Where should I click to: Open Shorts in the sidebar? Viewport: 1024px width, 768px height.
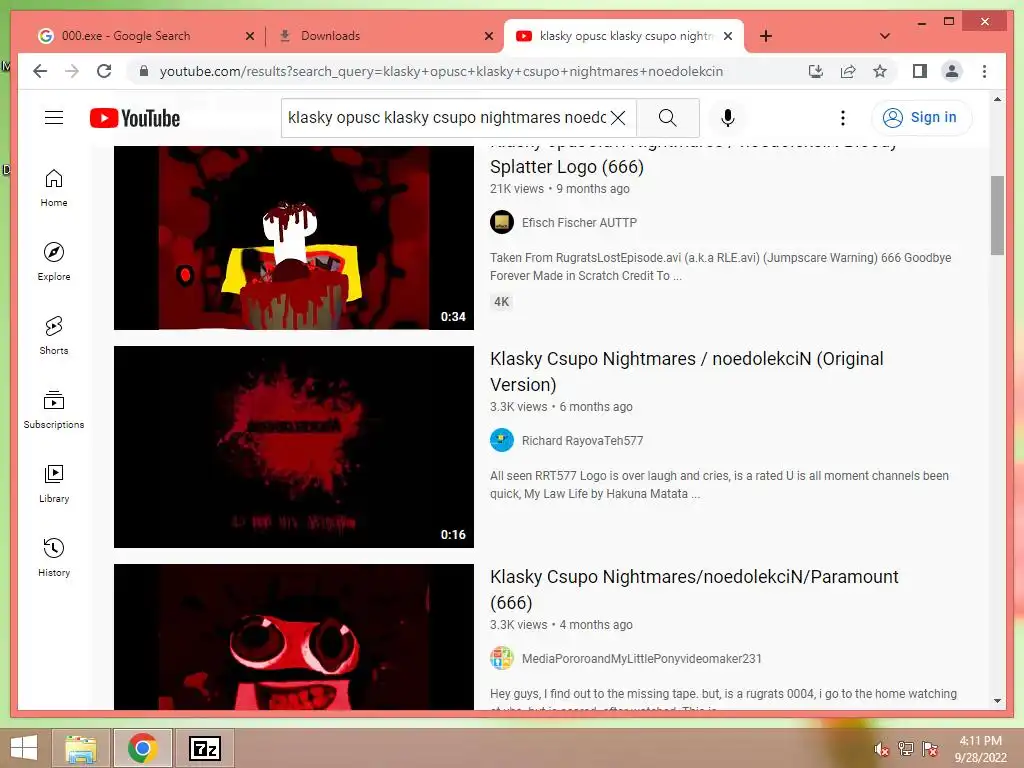54,336
